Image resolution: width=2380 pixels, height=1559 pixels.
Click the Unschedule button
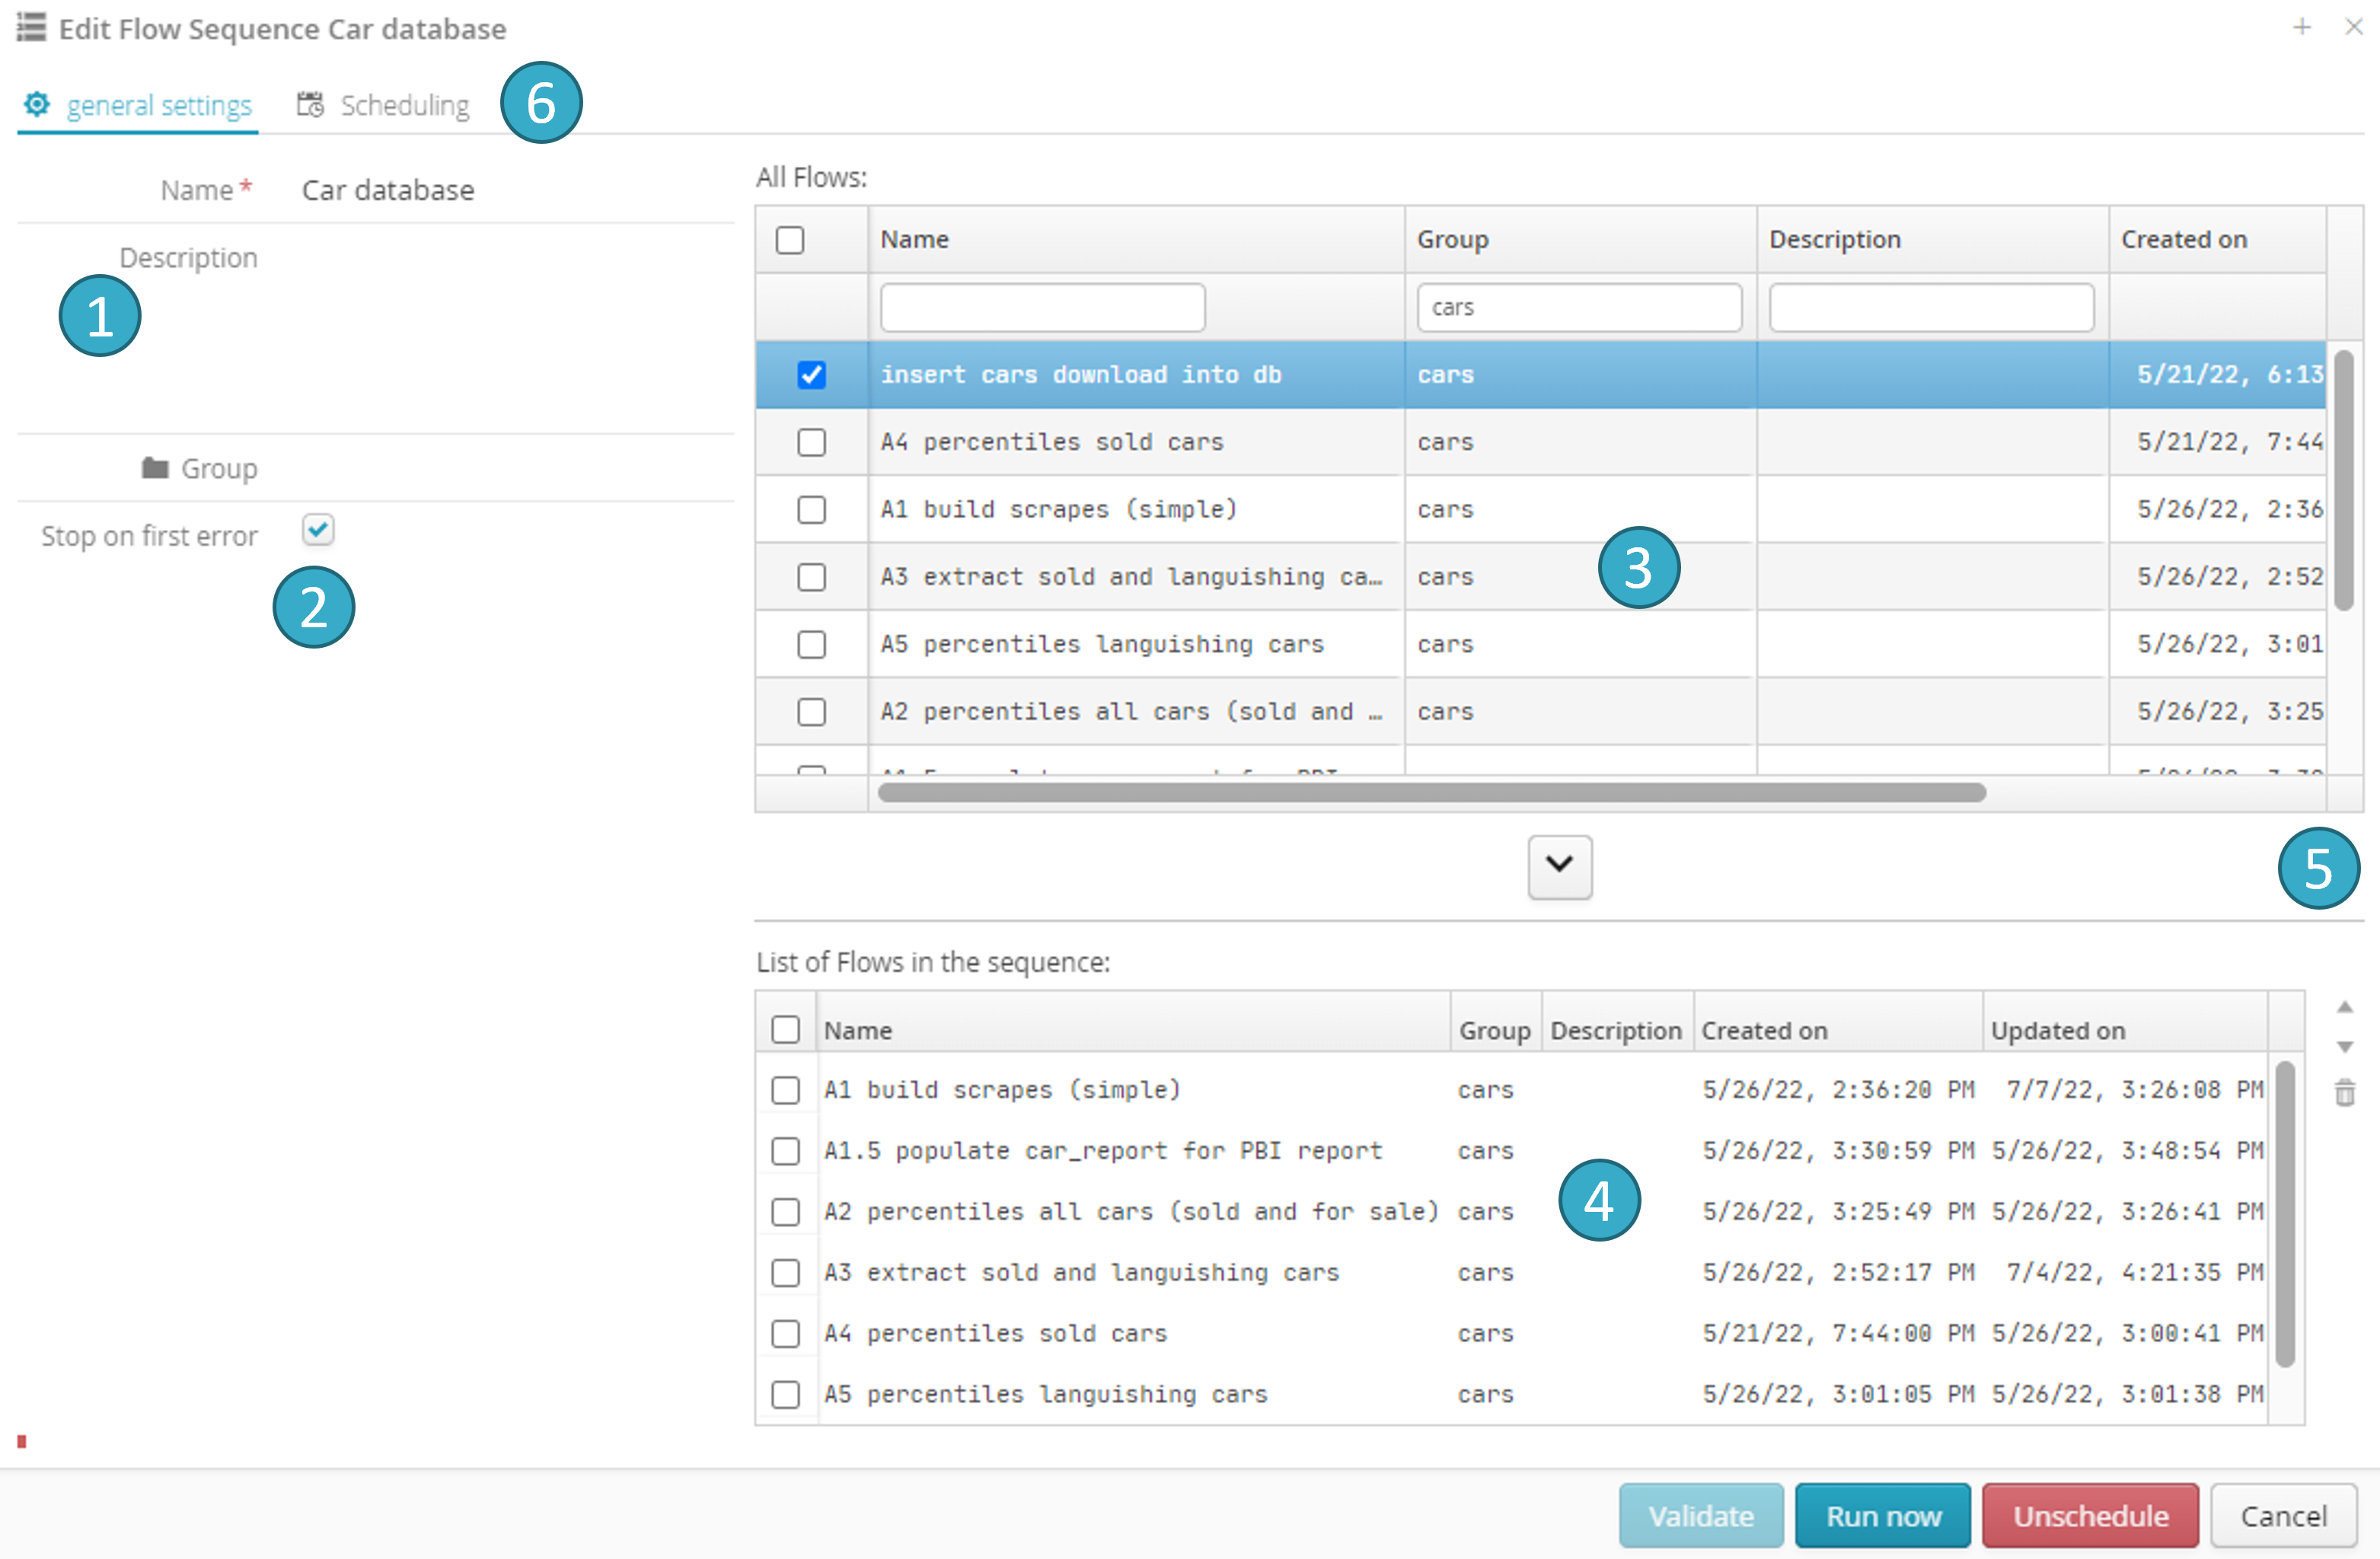[2090, 1516]
